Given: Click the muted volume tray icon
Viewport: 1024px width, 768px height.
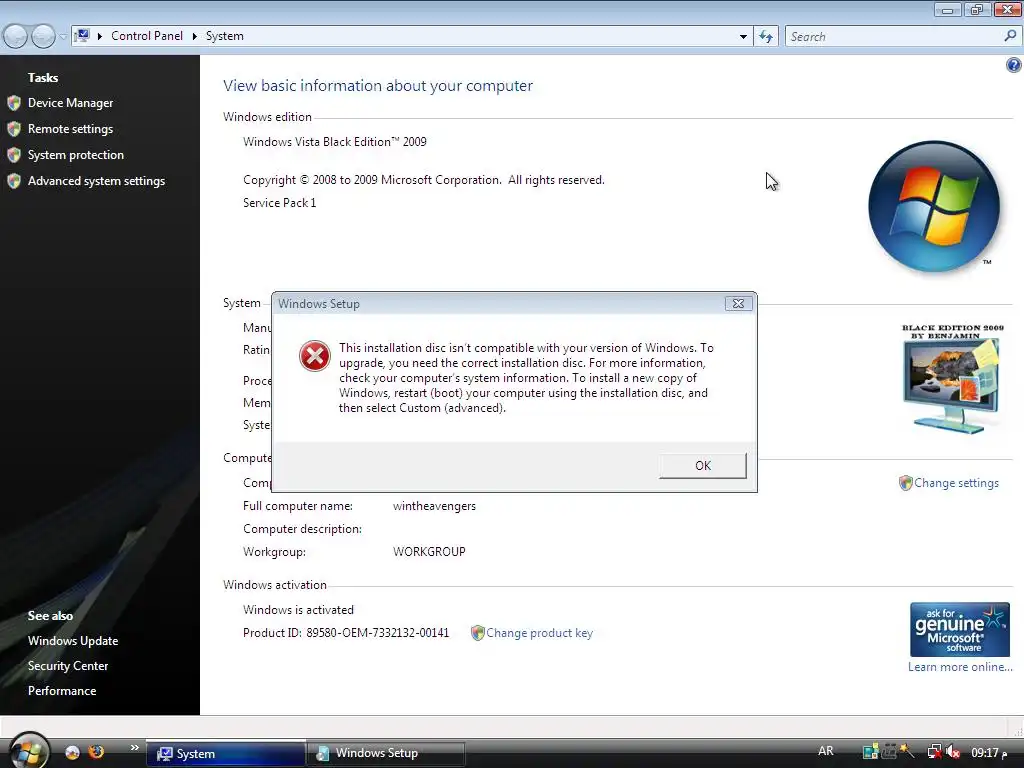Looking at the screenshot, I should click(x=953, y=752).
